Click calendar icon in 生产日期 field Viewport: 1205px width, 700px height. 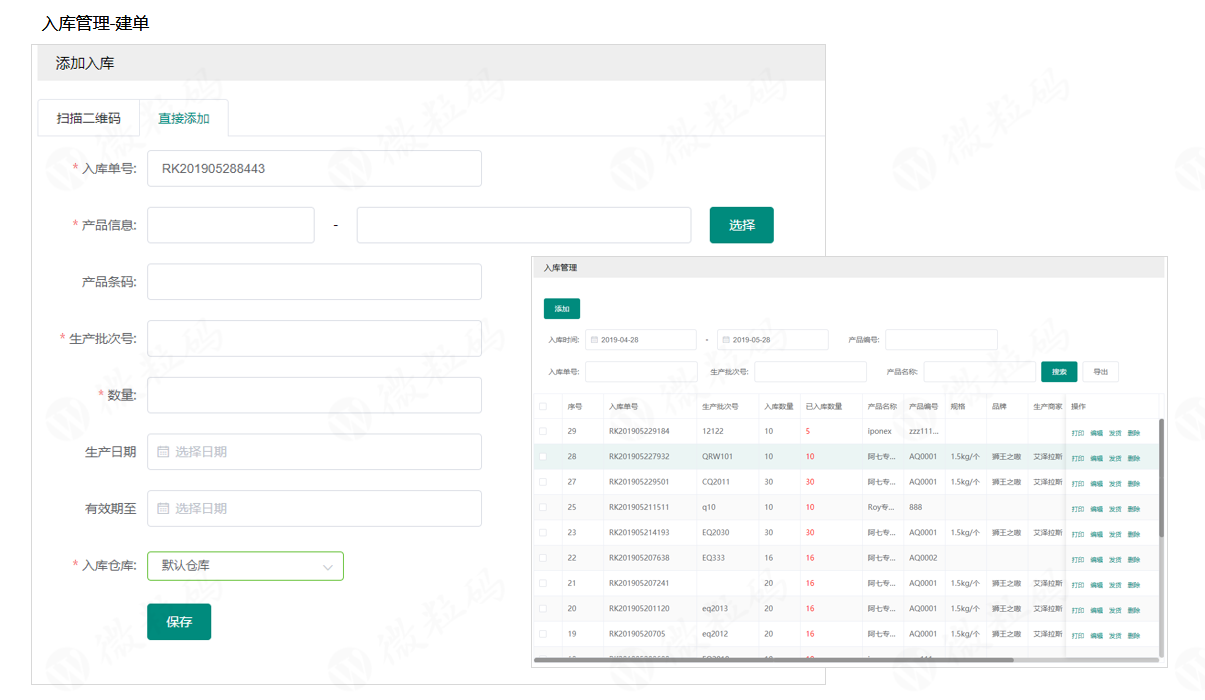click(x=163, y=452)
